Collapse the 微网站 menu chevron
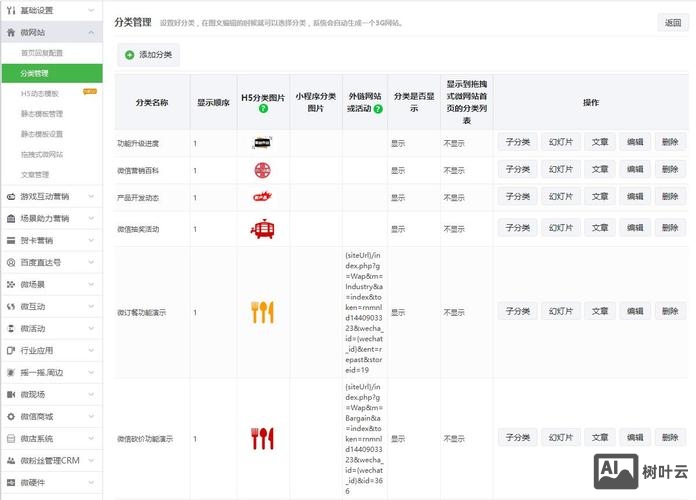Screen dimensions: 696x500 pyautogui.click(x=91, y=32)
